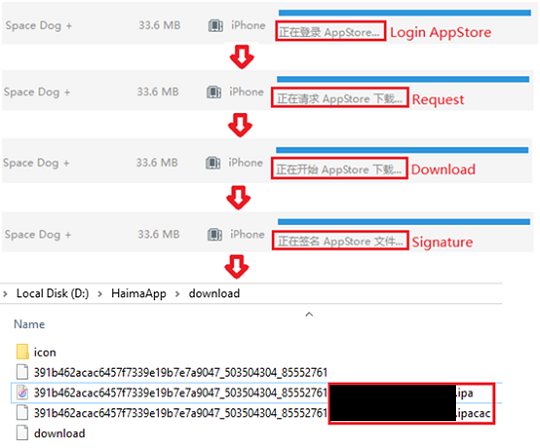Click 'Space Dog +' in the 正在请求 row
540x448 pixels.
37,92
